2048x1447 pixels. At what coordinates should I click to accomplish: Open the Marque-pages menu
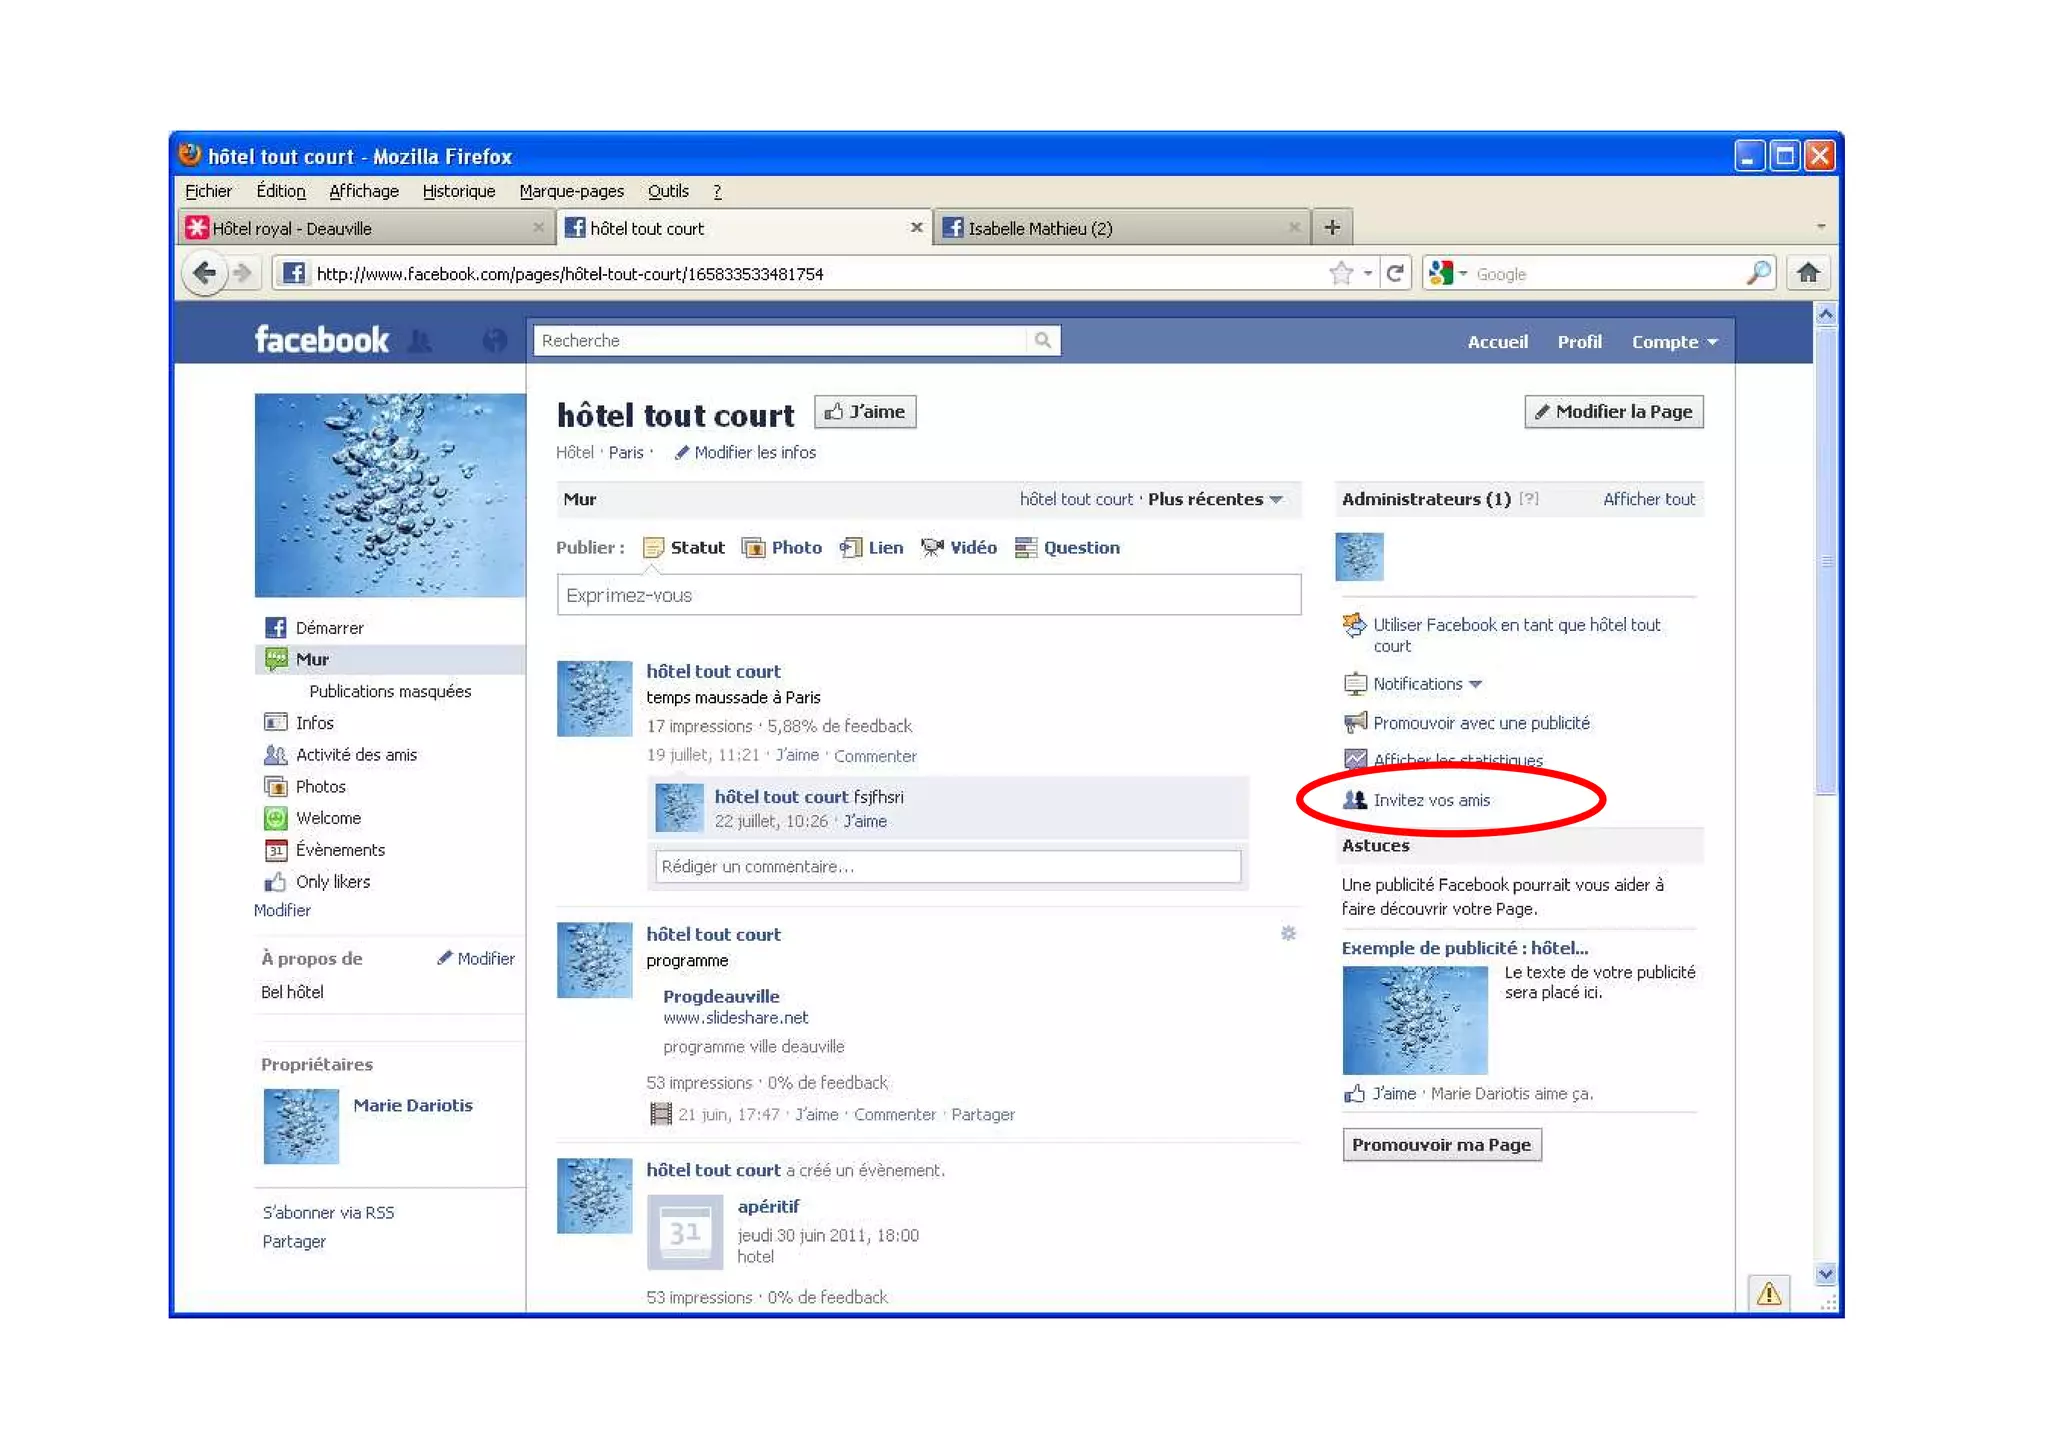pyautogui.click(x=571, y=191)
